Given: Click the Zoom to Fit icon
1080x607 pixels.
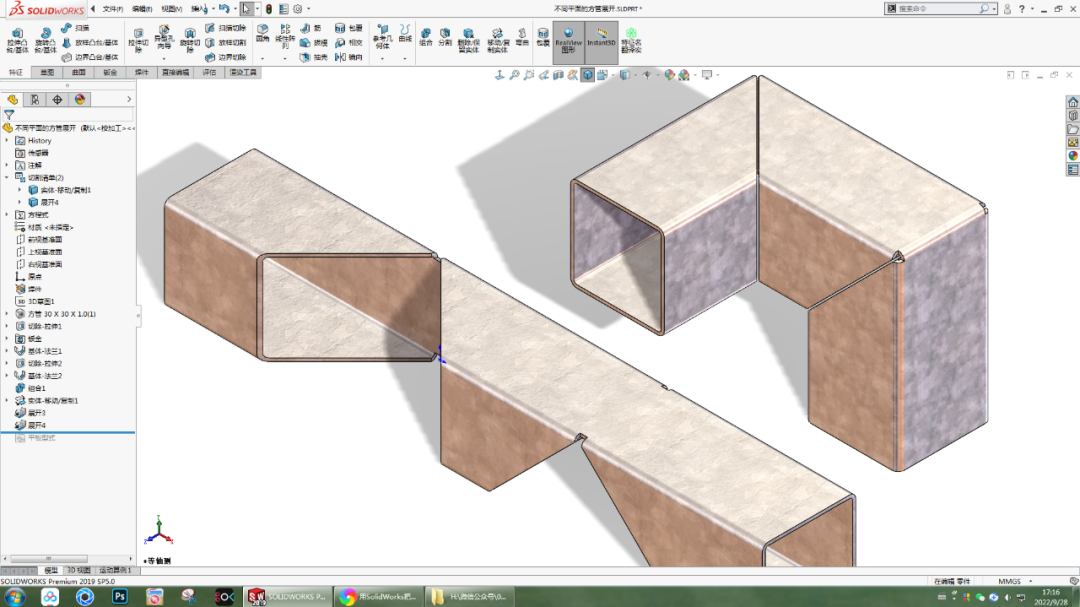Looking at the screenshot, I should (515, 73).
